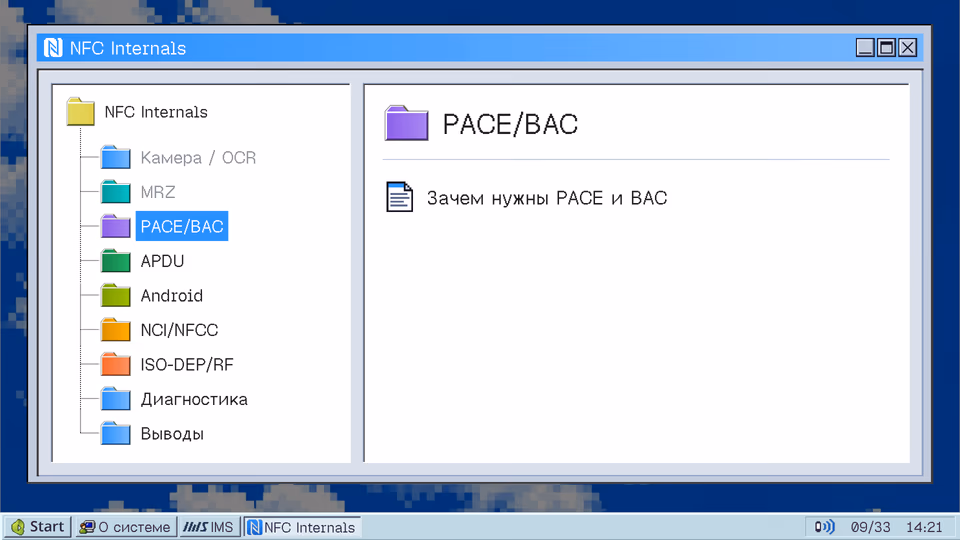Click the yellow NFC Internals root folder icon

click(x=80, y=111)
